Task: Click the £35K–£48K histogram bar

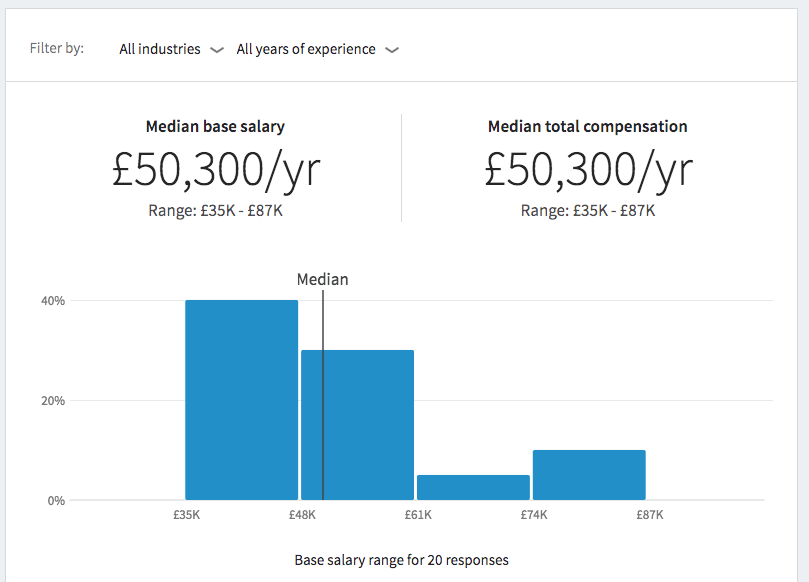Action: (242, 400)
